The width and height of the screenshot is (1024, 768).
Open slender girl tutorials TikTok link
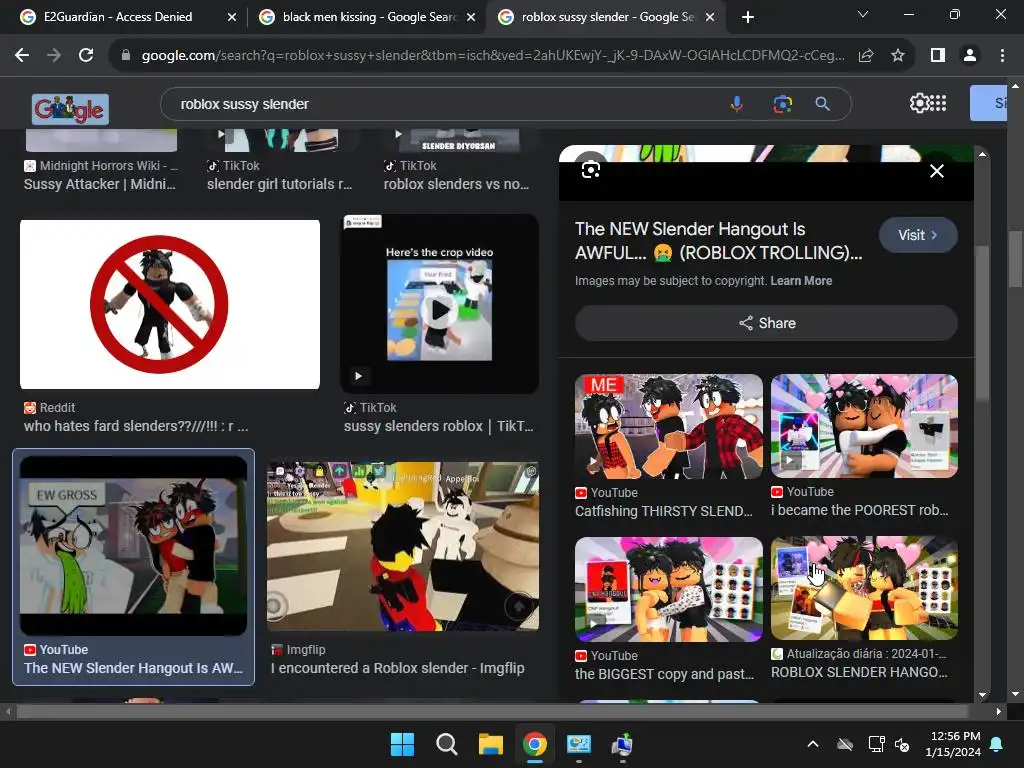coord(280,184)
